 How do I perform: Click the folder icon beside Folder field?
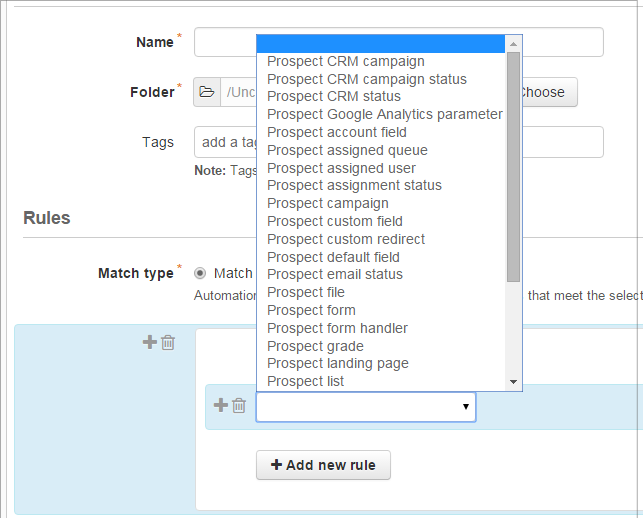(207, 92)
